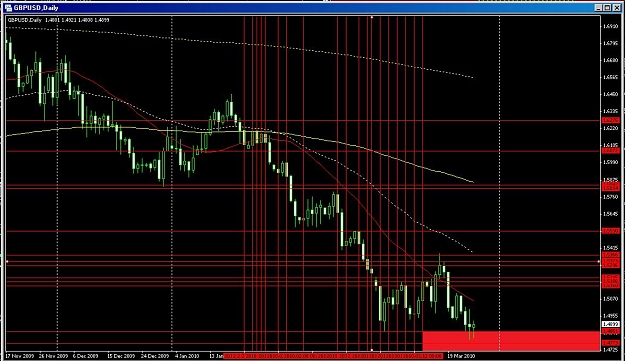Click the 1.6220 price scale label

pos(611,128)
